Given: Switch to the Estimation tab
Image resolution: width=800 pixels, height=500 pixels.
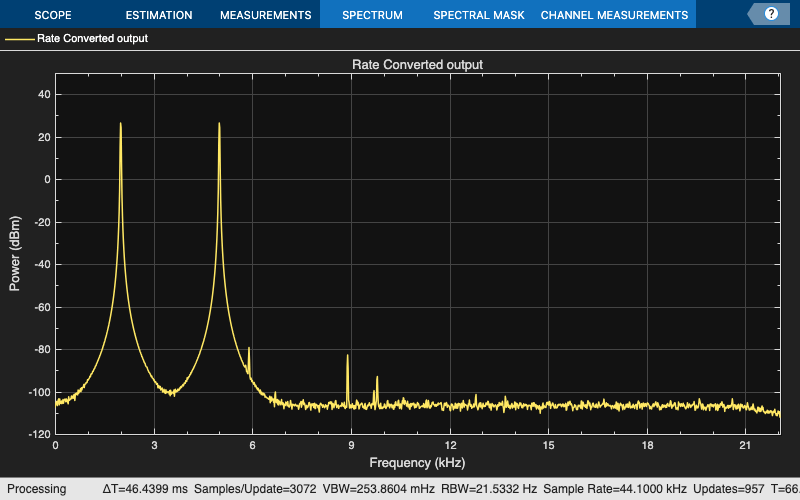Looking at the screenshot, I should click(159, 15).
